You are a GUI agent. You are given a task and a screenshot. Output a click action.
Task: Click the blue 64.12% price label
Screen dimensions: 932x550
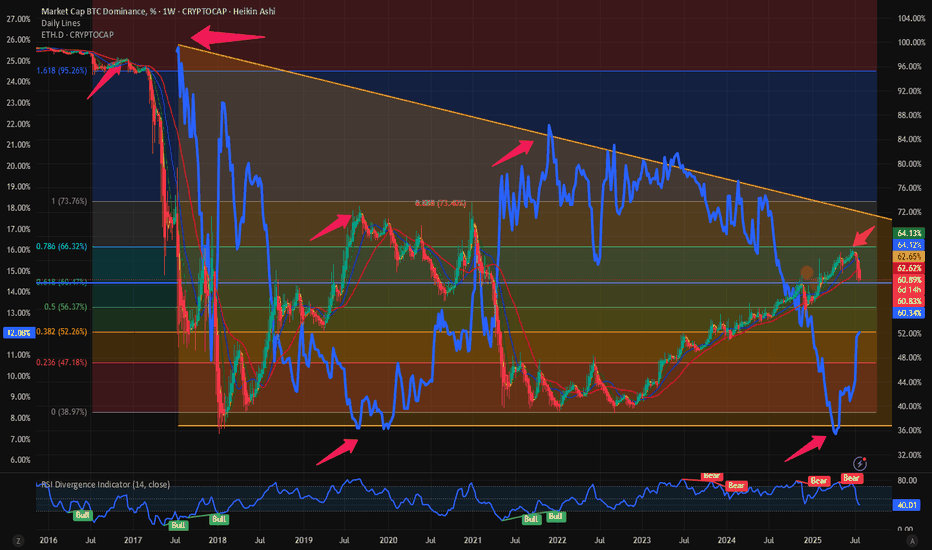(x=909, y=244)
